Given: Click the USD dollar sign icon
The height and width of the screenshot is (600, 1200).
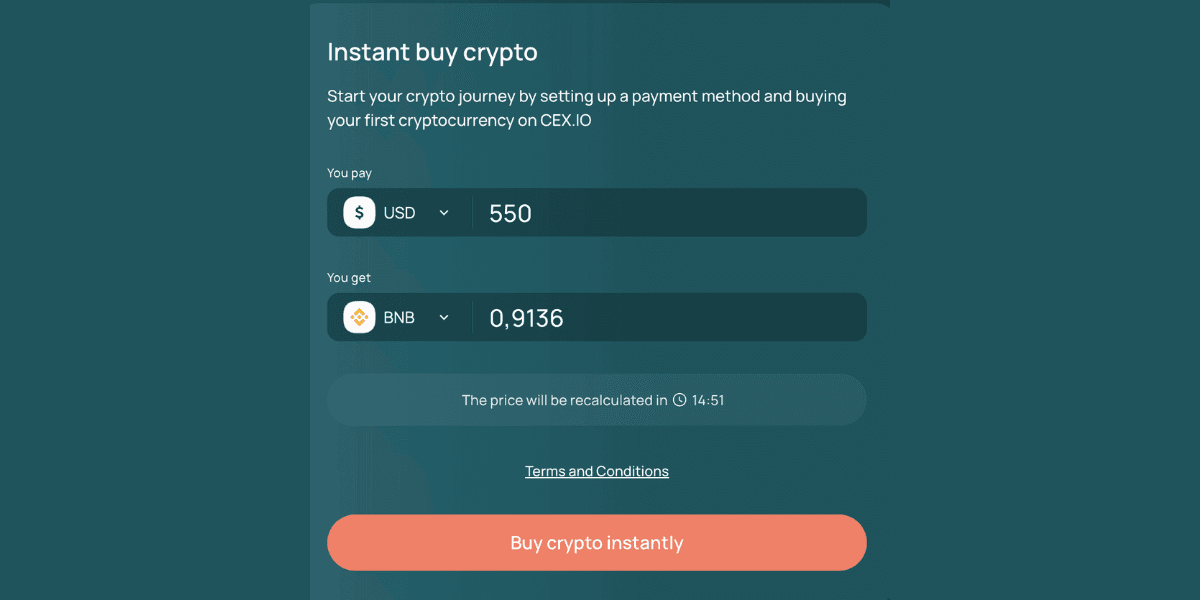Looking at the screenshot, I should pos(359,213).
